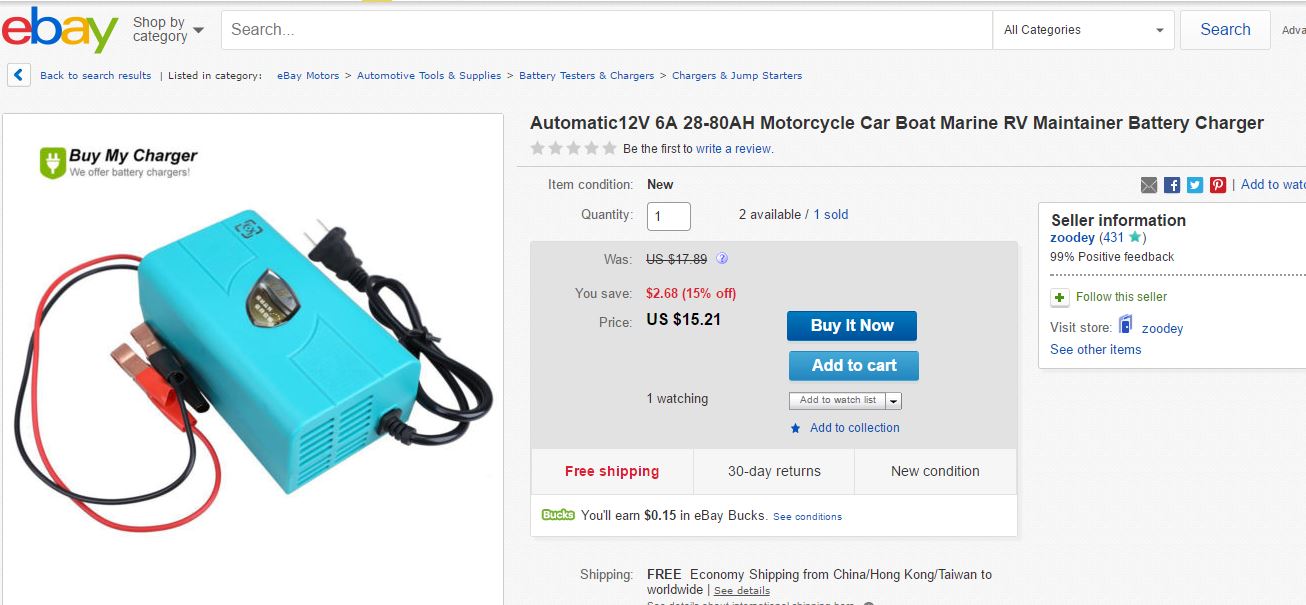Click the eBay logo
This screenshot has height=605, width=1306.
[x=60, y=30]
